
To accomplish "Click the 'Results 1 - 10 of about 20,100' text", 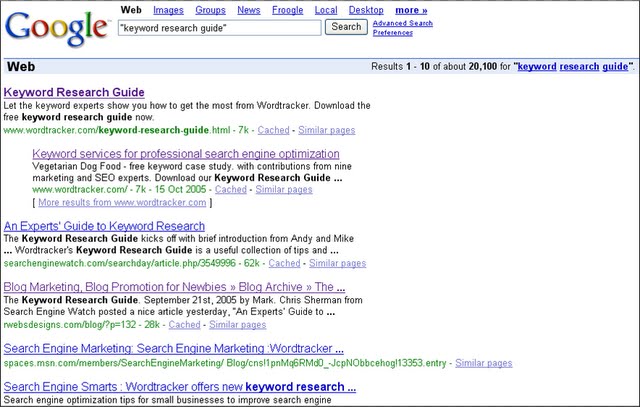I will pos(434,67).
